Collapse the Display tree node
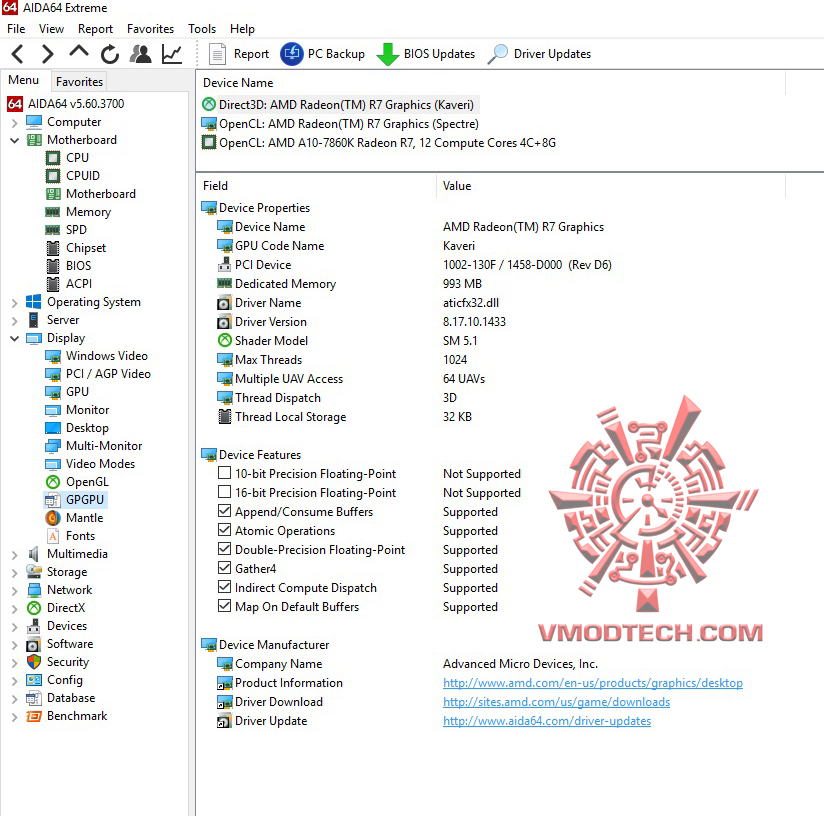The width and height of the screenshot is (824, 816). click(x=15, y=338)
